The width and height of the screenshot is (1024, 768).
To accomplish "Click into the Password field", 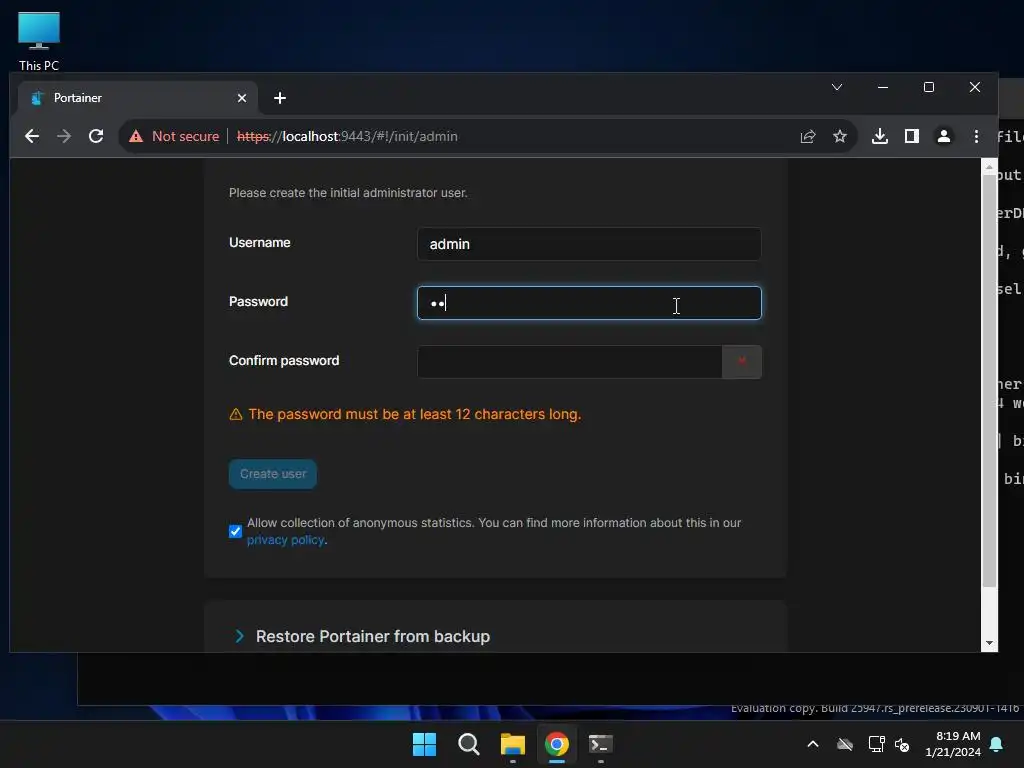I will point(589,303).
